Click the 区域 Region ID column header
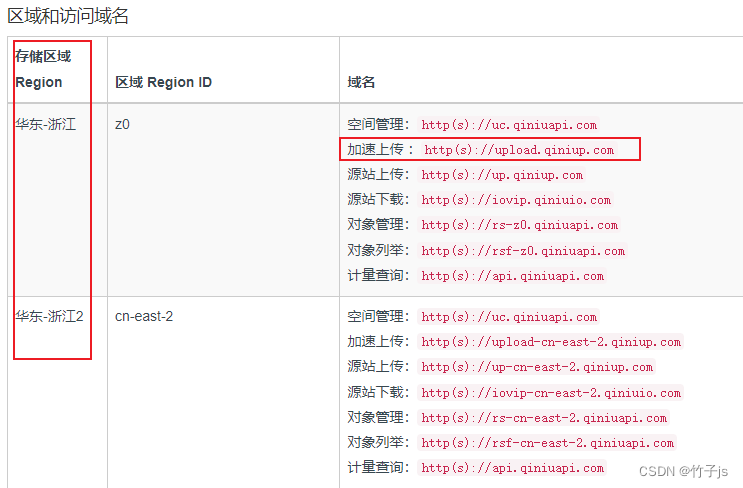The image size is (743, 488). [x=163, y=82]
